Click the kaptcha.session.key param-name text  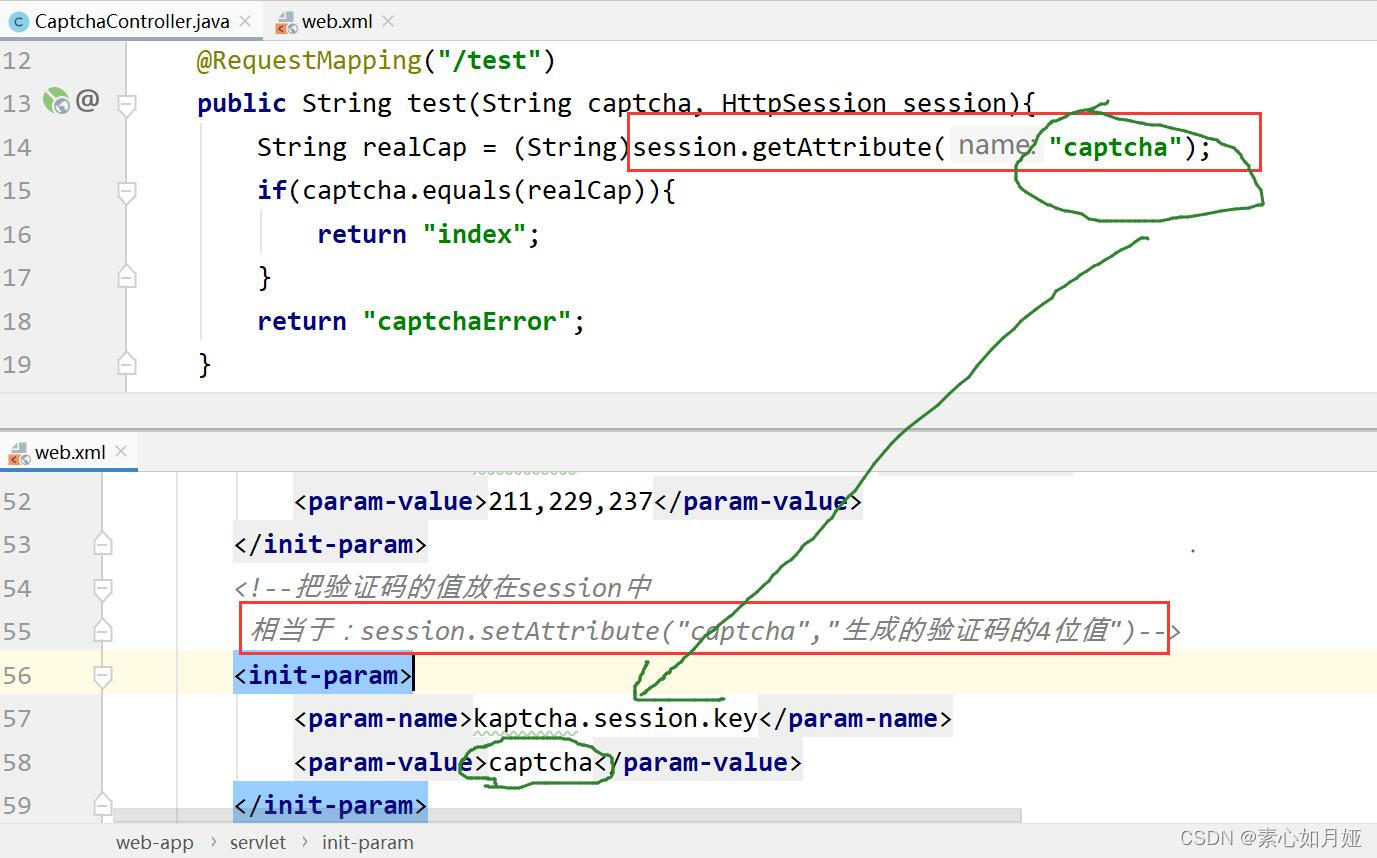pos(616,718)
